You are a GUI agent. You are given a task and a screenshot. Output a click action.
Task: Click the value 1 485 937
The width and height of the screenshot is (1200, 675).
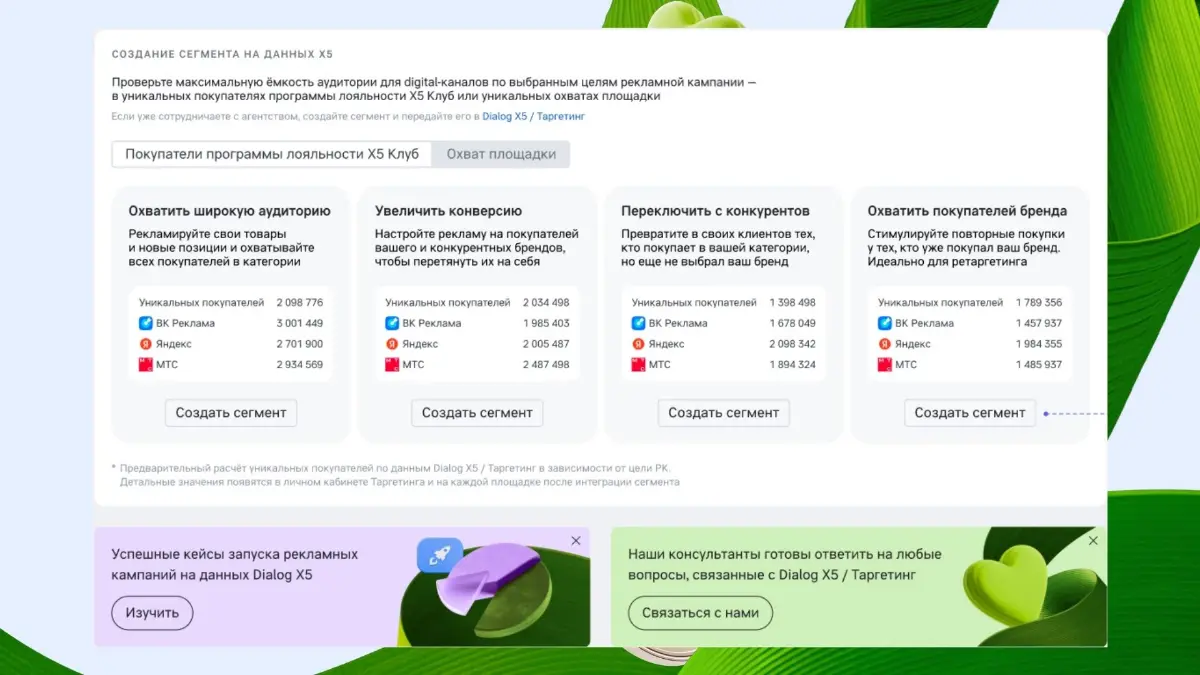click(x=1039, y=365)
